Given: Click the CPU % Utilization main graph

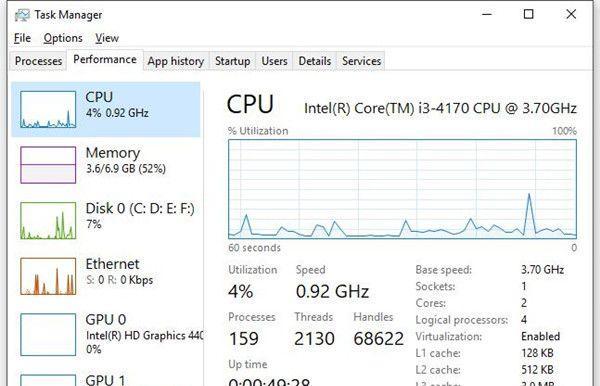Looking at the screenshot, I should coord(402,189).
